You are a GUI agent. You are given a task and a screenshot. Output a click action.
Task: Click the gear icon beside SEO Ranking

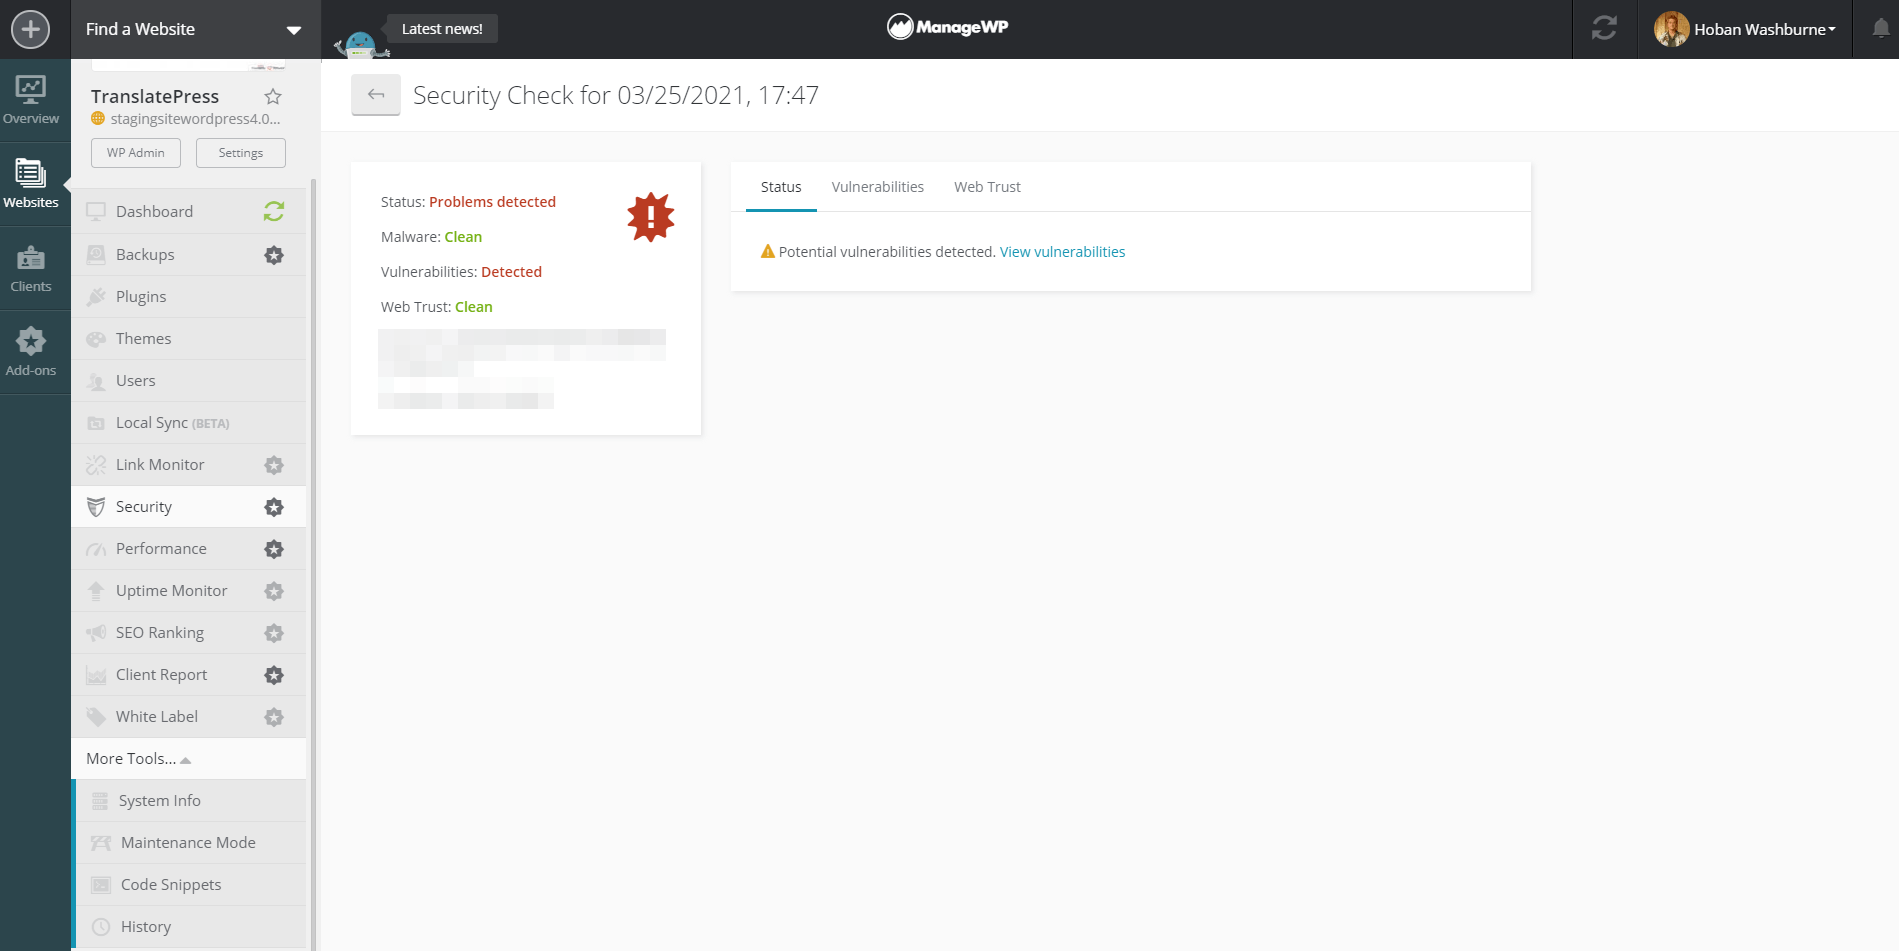(274, 633)
